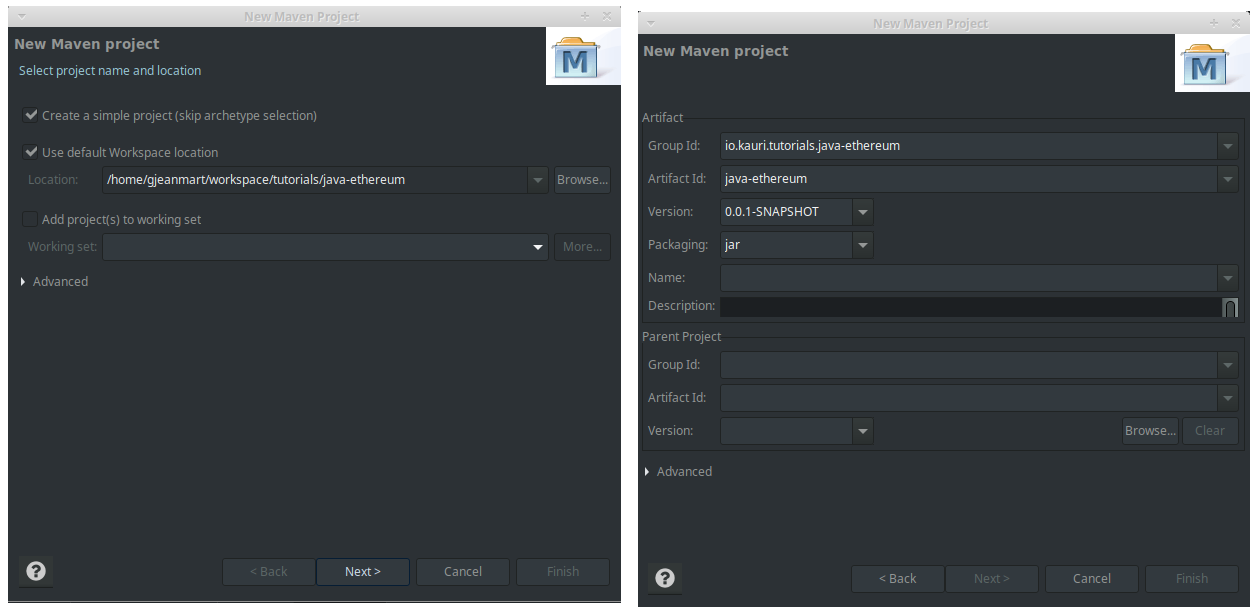
Task: Expand Advanced in the Artifact dialog
Action: pyautogui.click(x=647, y=472)
